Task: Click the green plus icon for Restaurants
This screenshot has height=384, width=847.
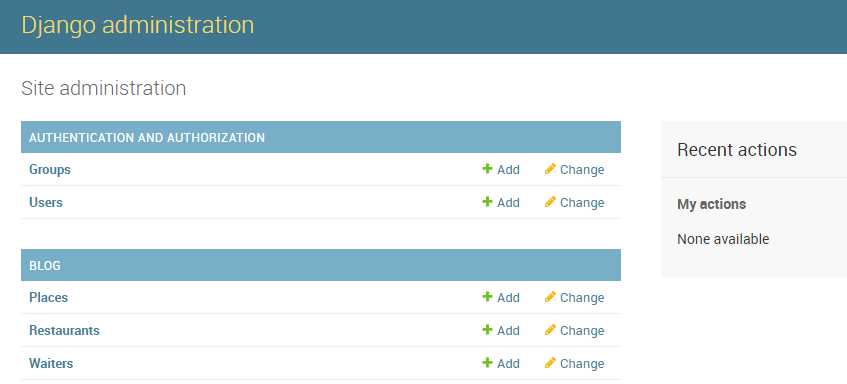Action: [x=487, y=330]
